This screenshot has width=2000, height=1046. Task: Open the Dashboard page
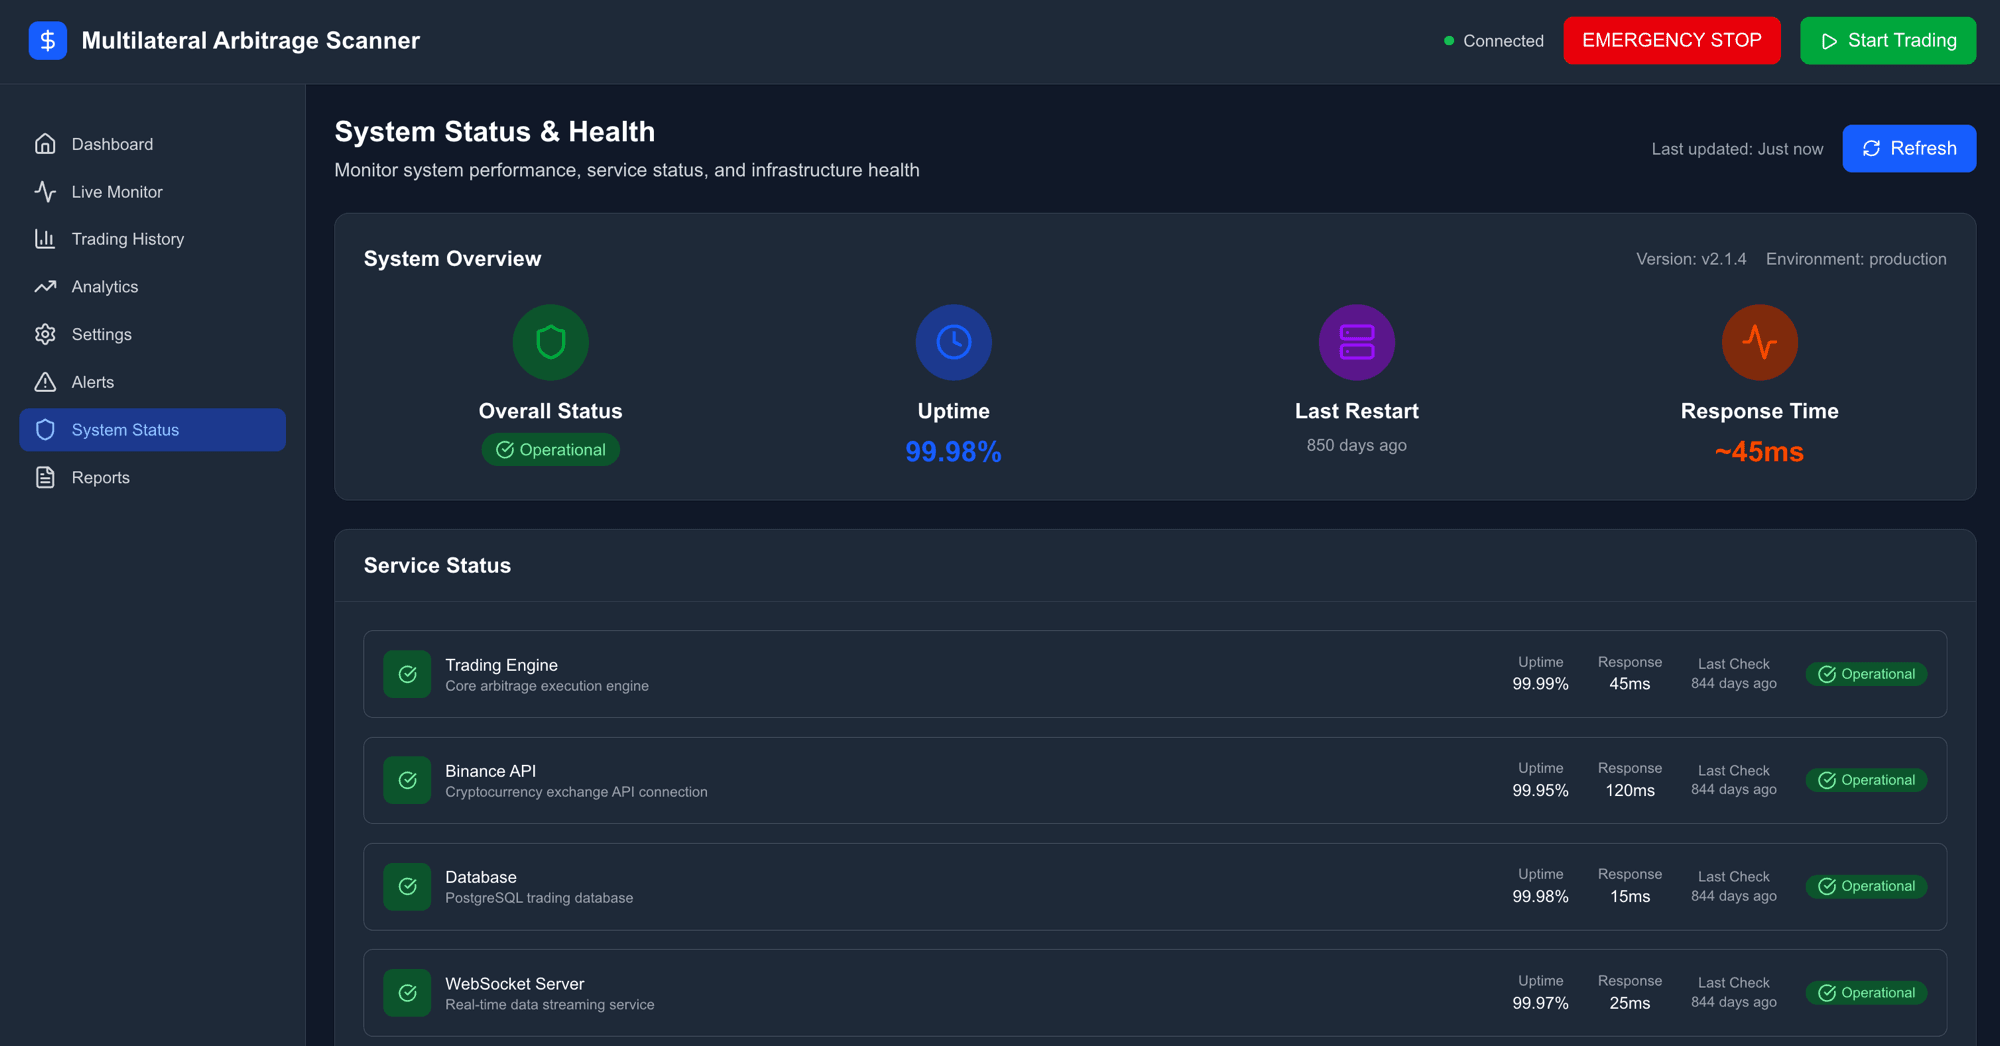point(153,144)
